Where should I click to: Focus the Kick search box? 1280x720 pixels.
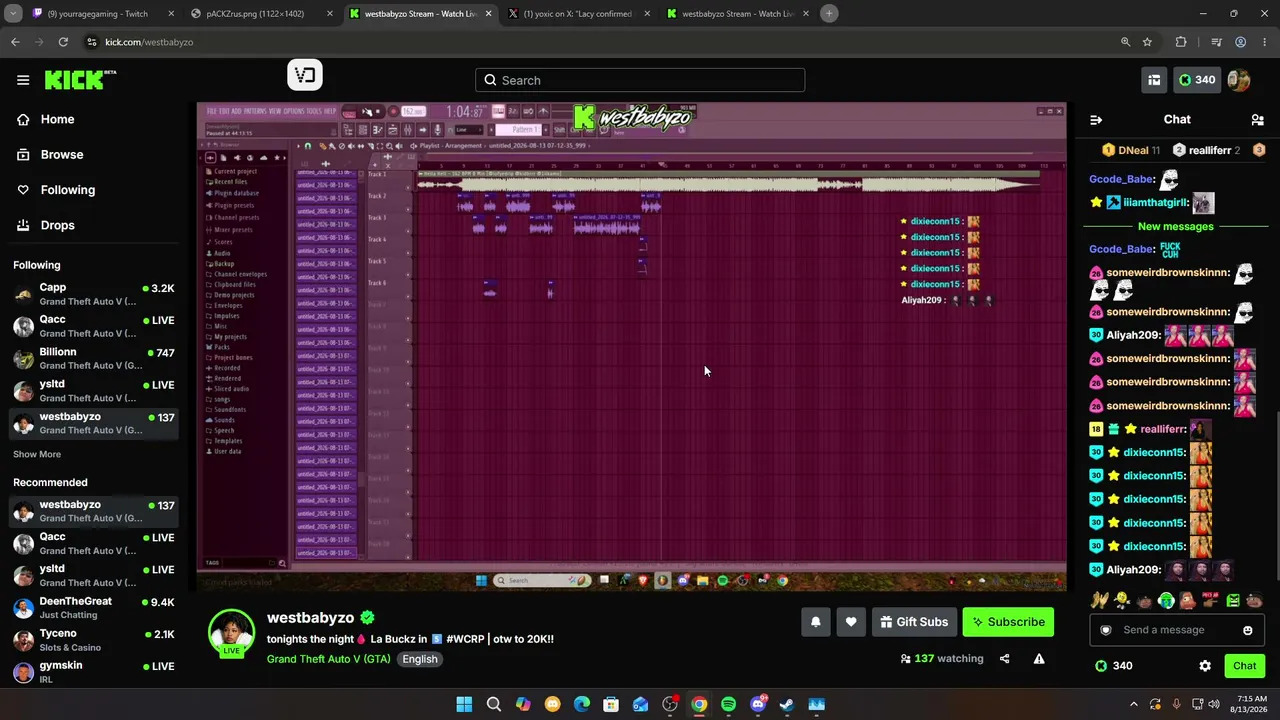(x=640, y=80)
